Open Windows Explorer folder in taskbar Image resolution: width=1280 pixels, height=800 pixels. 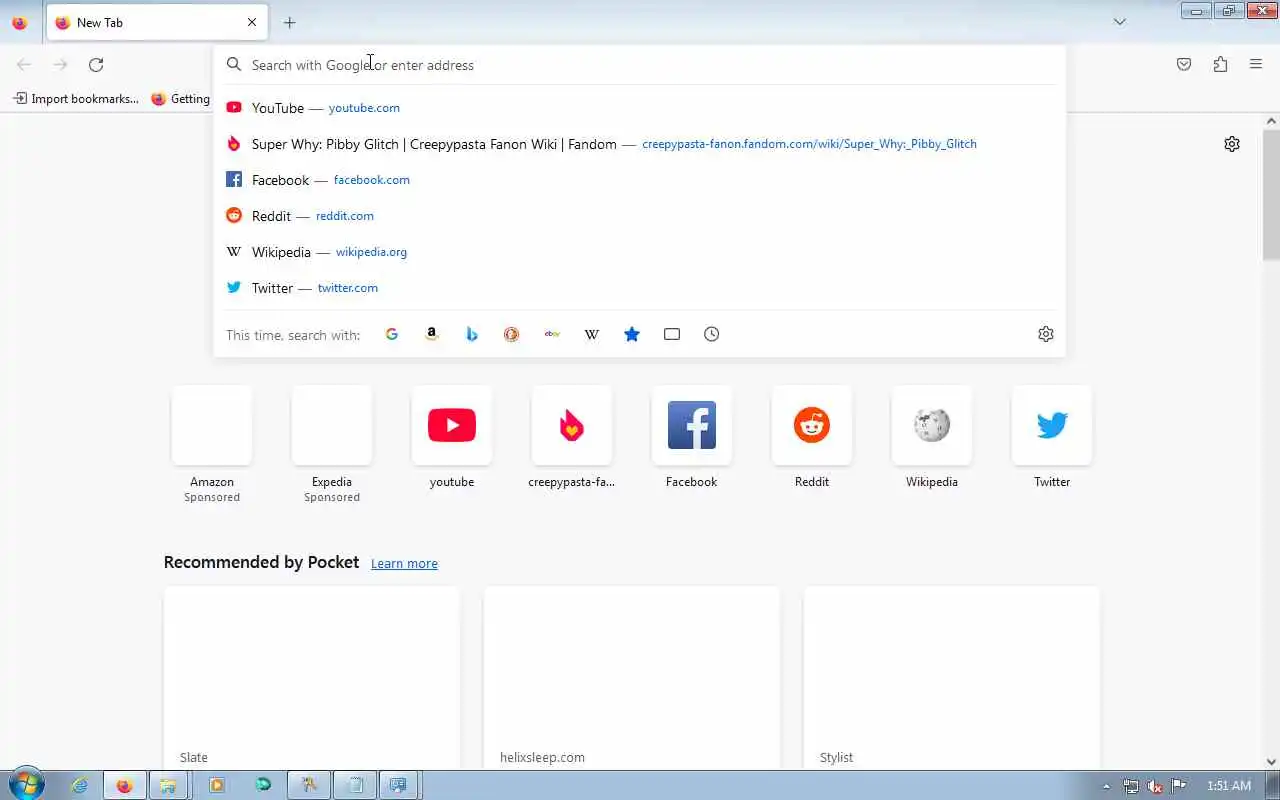coord(168,785)
